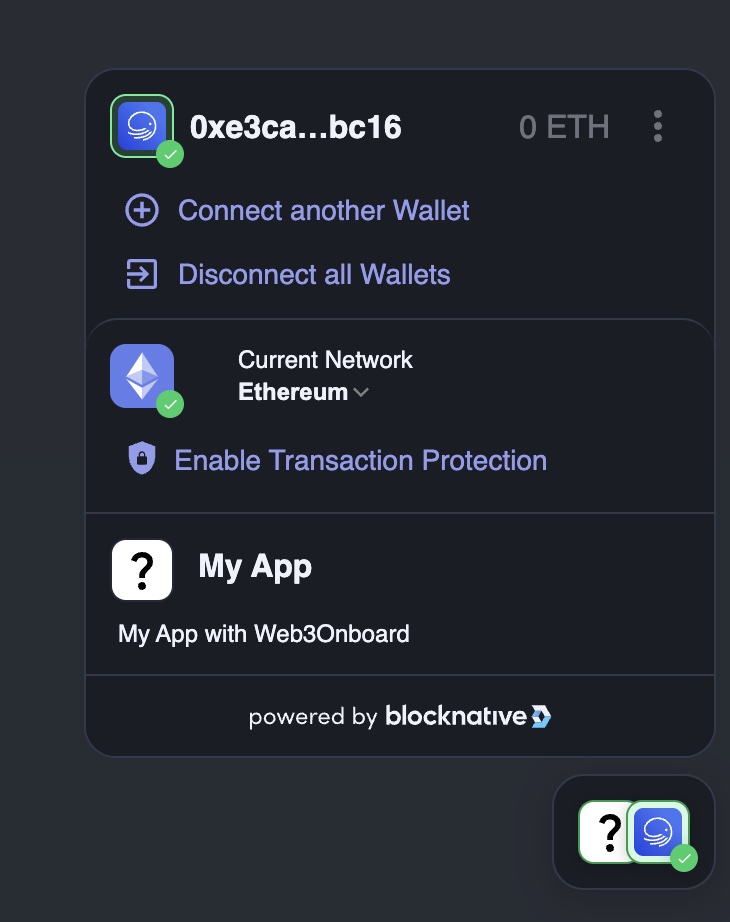Image resolution: width=730 pixels, height=922 pixels.
Task: Click the question mark icon in bottom widget
Action: (606, 832)
